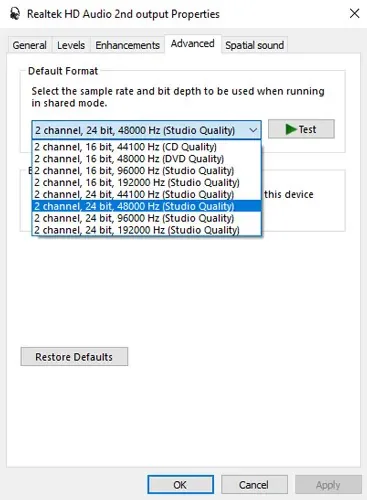The image size is (367, 500).
Task: Close the Properties dialog window
Action: click(354, 14)
